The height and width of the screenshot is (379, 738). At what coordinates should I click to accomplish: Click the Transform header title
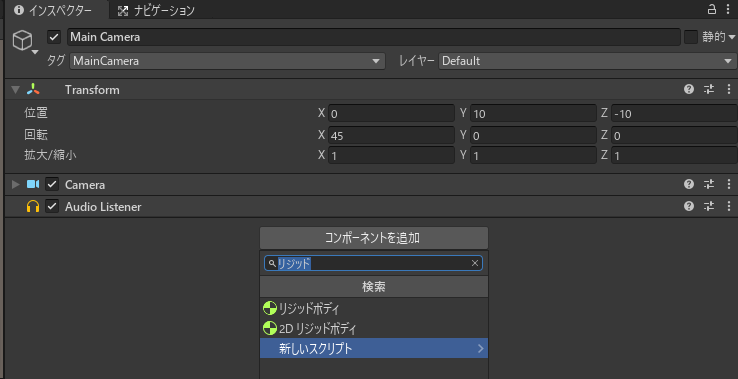pos(92,90)
